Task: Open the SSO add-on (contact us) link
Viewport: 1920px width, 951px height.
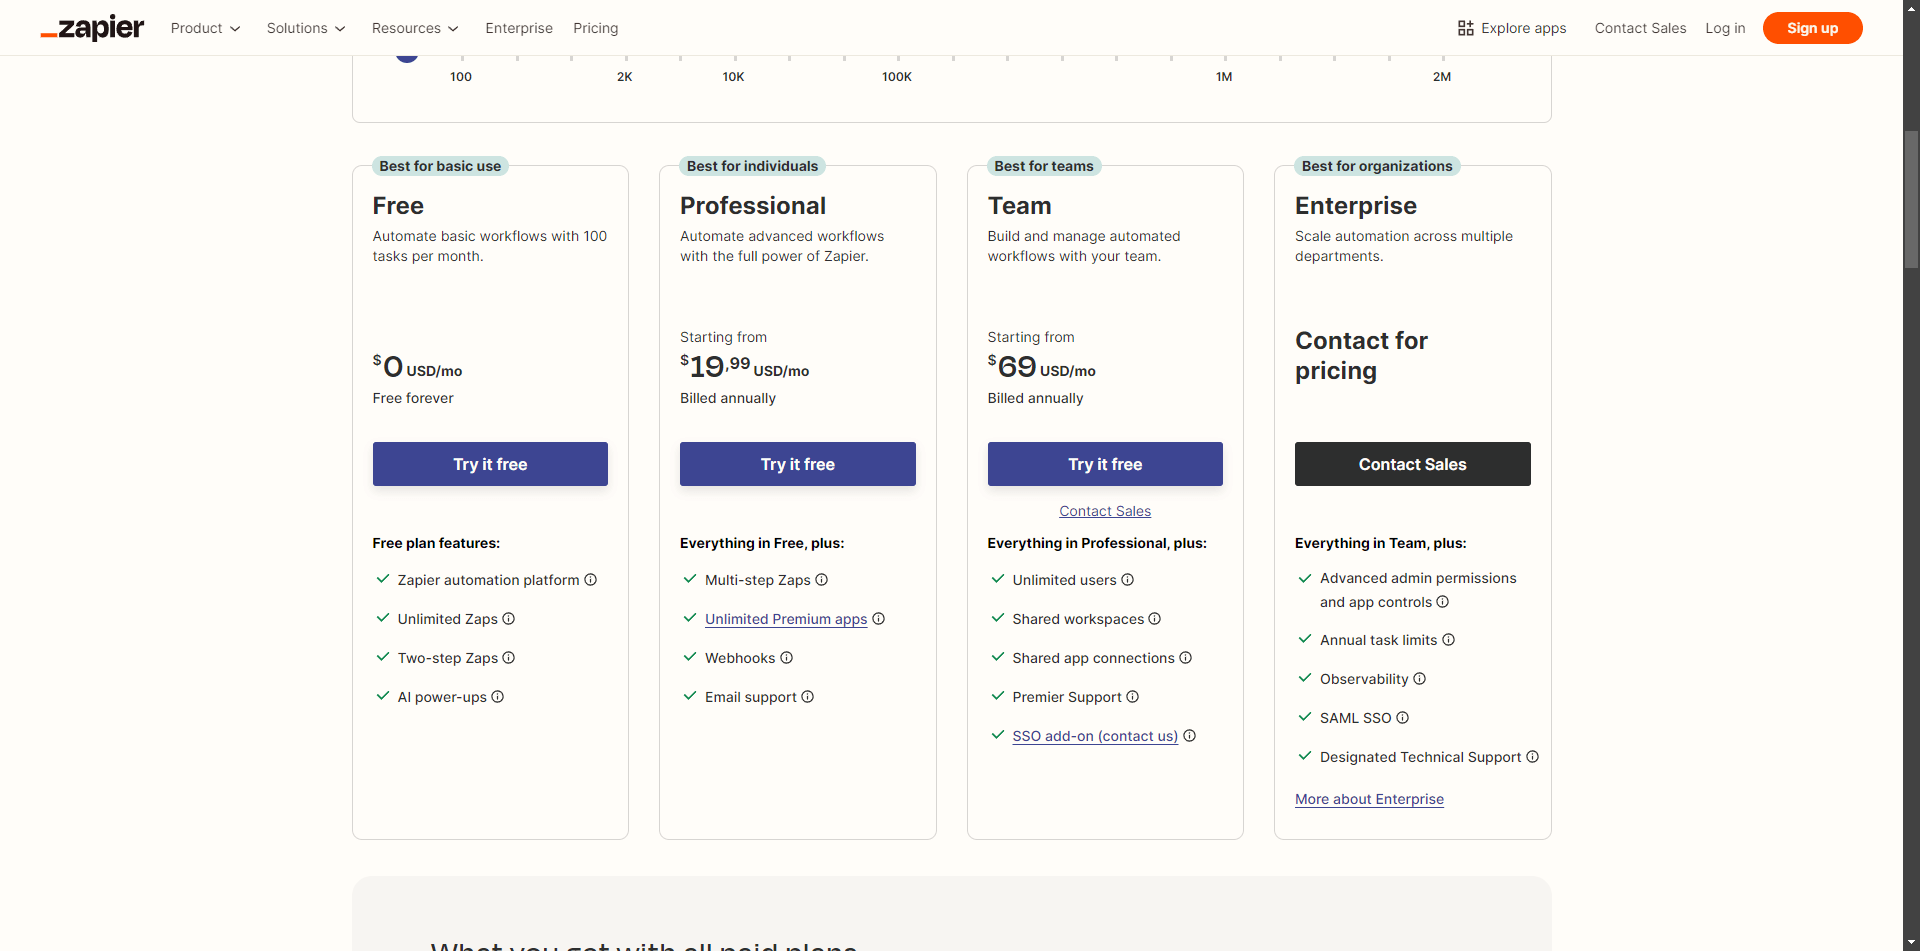Action: click(1095, 736)
